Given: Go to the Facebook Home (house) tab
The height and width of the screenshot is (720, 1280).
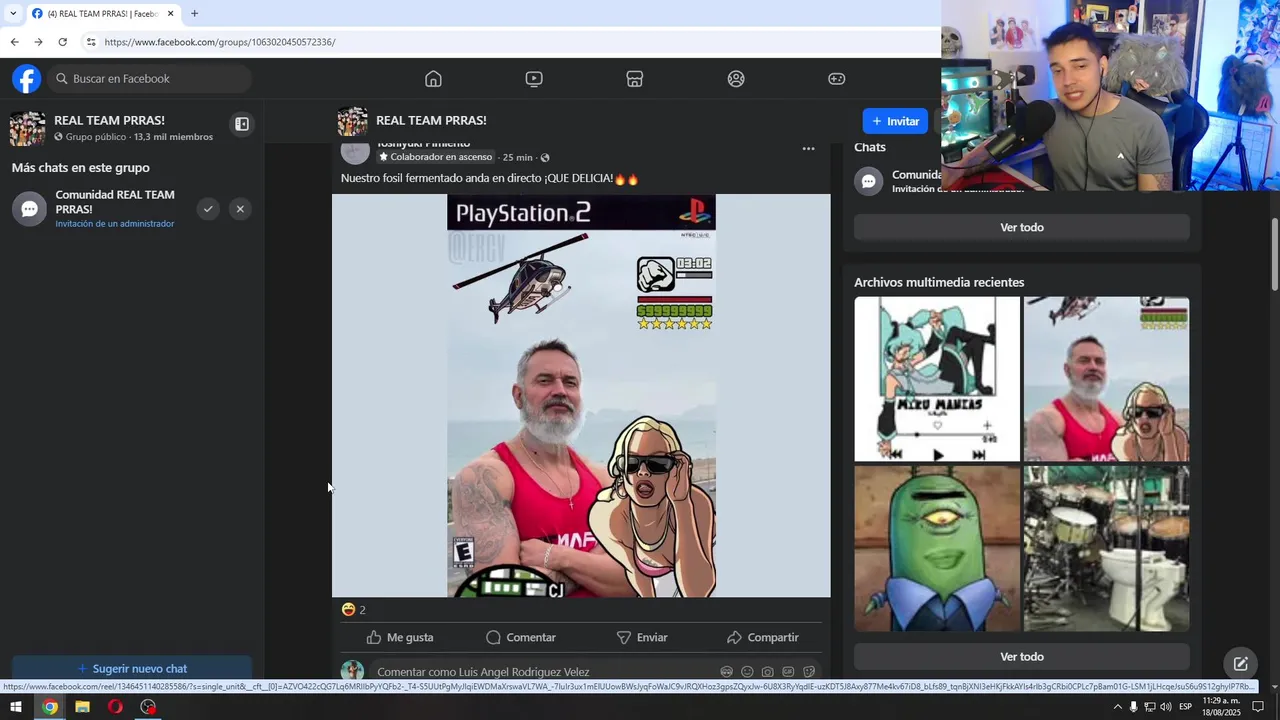Looking at the screenshot, I should [433, 79].
